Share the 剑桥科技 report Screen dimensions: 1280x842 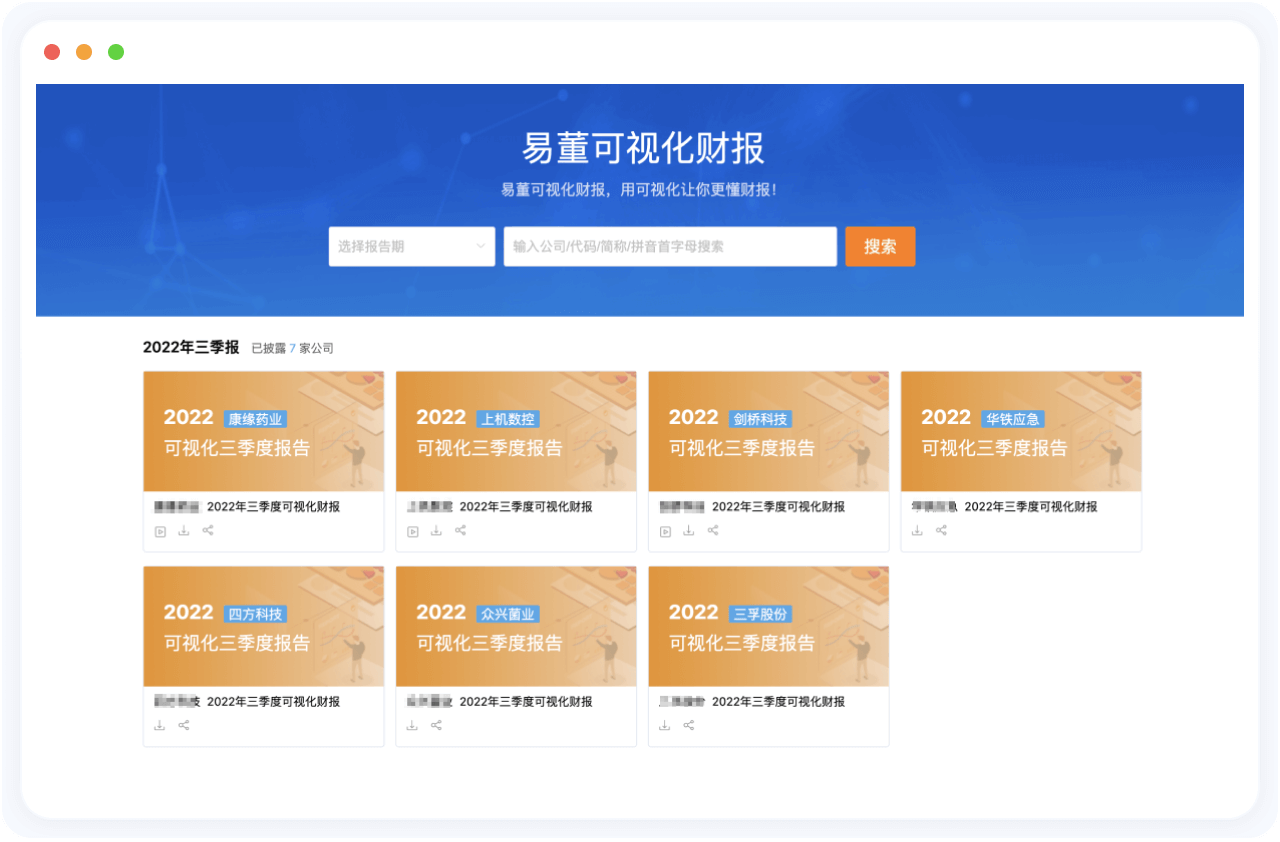coord(713,531)
